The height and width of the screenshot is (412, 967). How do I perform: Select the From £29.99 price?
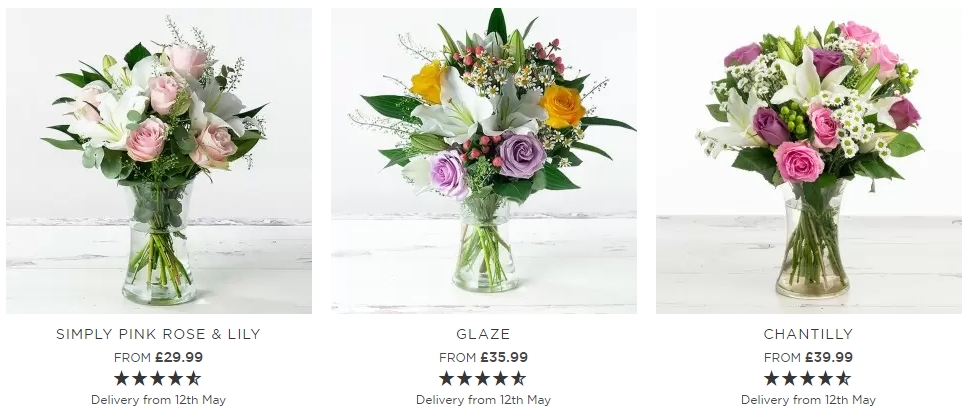click(158, 357)
